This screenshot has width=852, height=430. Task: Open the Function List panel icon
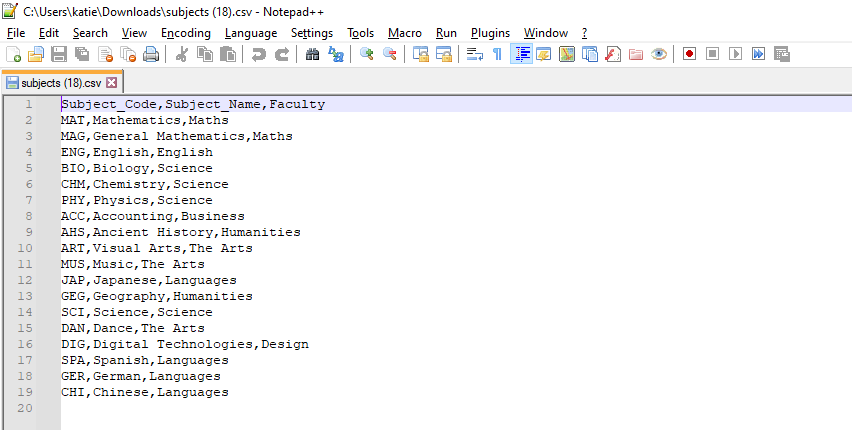click(x=612, y=54)
